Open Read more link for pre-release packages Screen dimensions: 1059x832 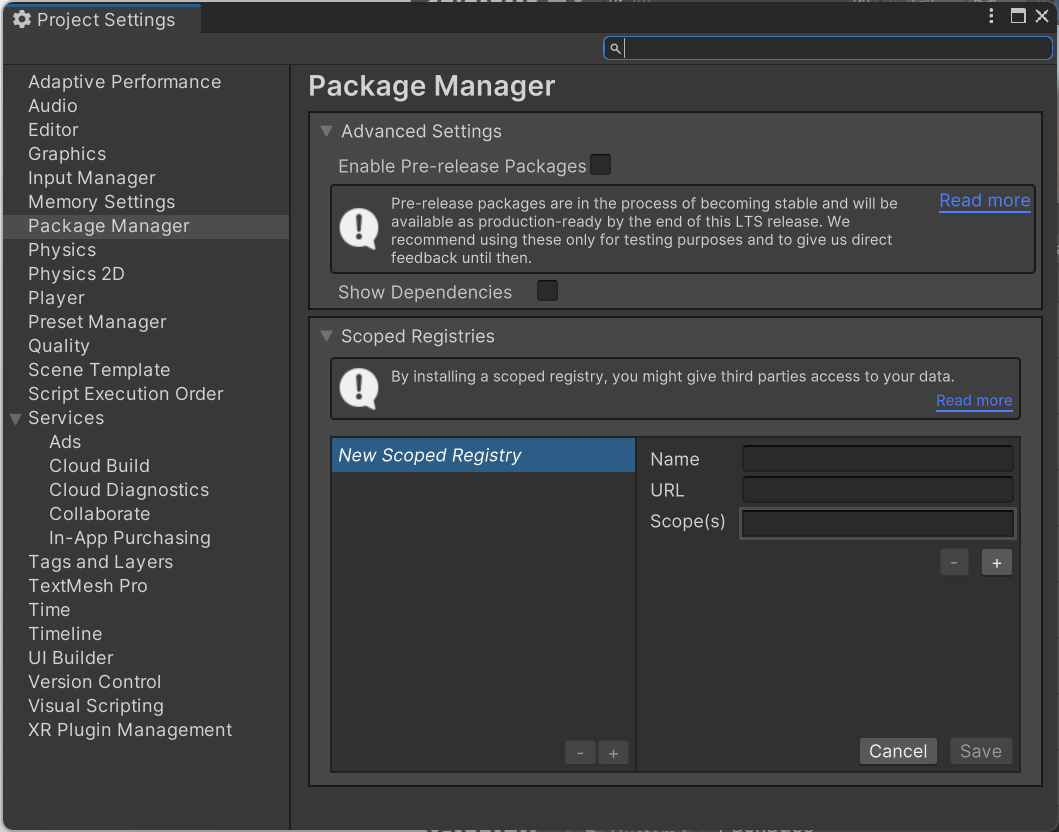[x=984, y=201]
